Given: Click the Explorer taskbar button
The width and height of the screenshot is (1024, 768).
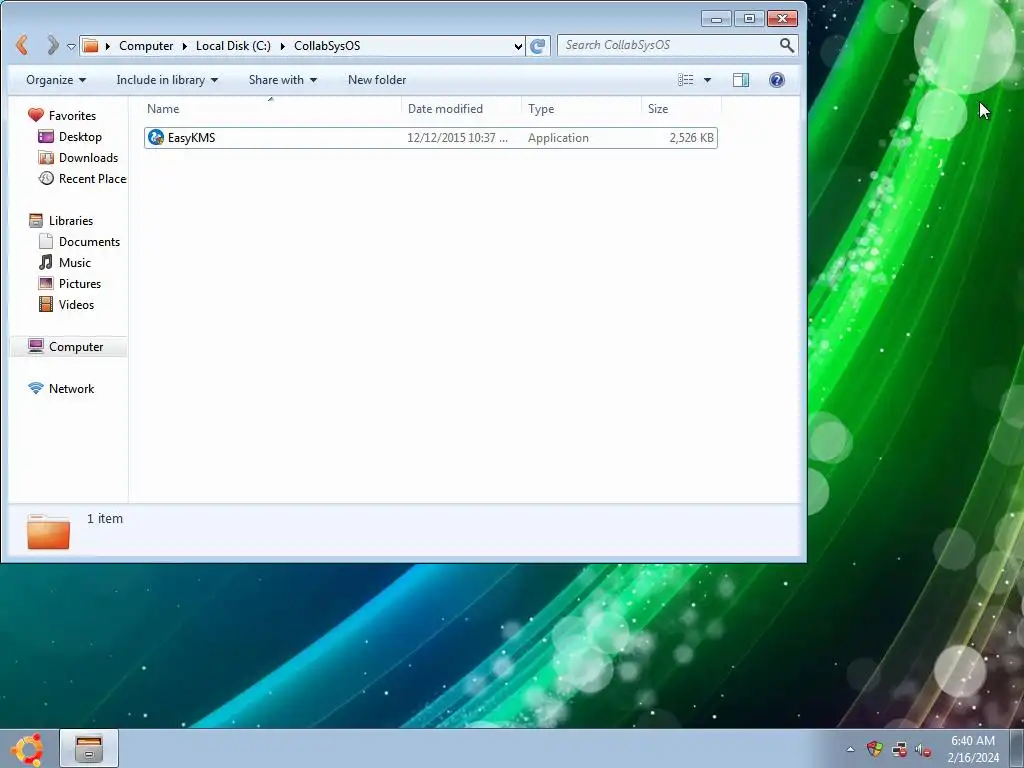Looking at the screenshot, I should [x=89, y=748].
